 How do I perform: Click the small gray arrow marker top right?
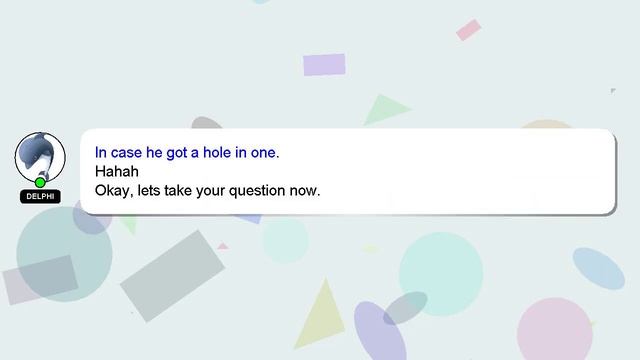613,91
